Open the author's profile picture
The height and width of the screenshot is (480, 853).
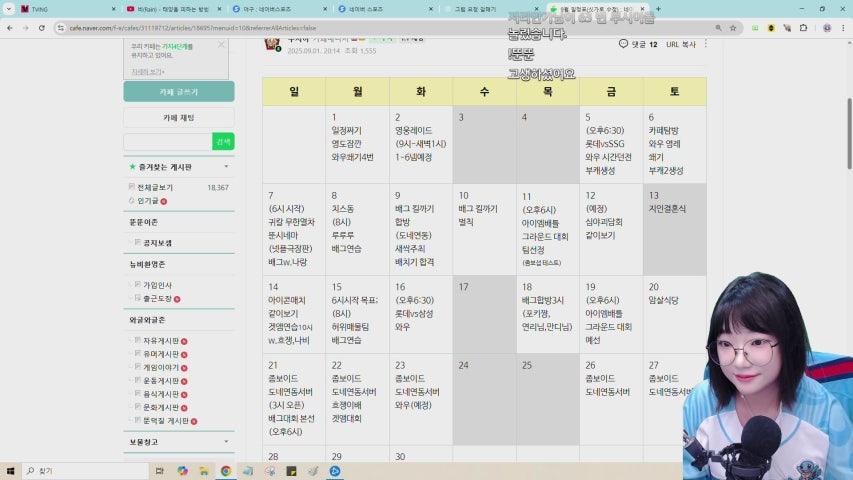pos(272,44)
